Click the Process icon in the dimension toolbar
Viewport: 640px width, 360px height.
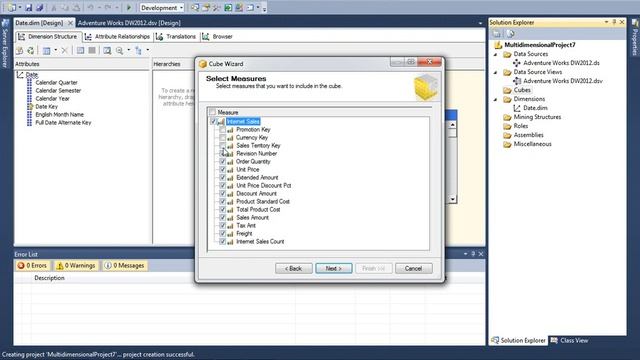point(19,51)
